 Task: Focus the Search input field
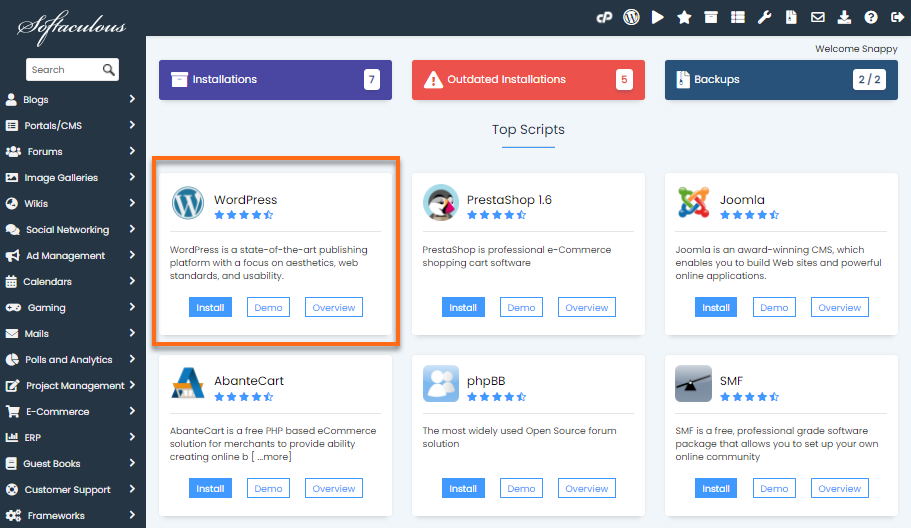[x=64, y=70]
